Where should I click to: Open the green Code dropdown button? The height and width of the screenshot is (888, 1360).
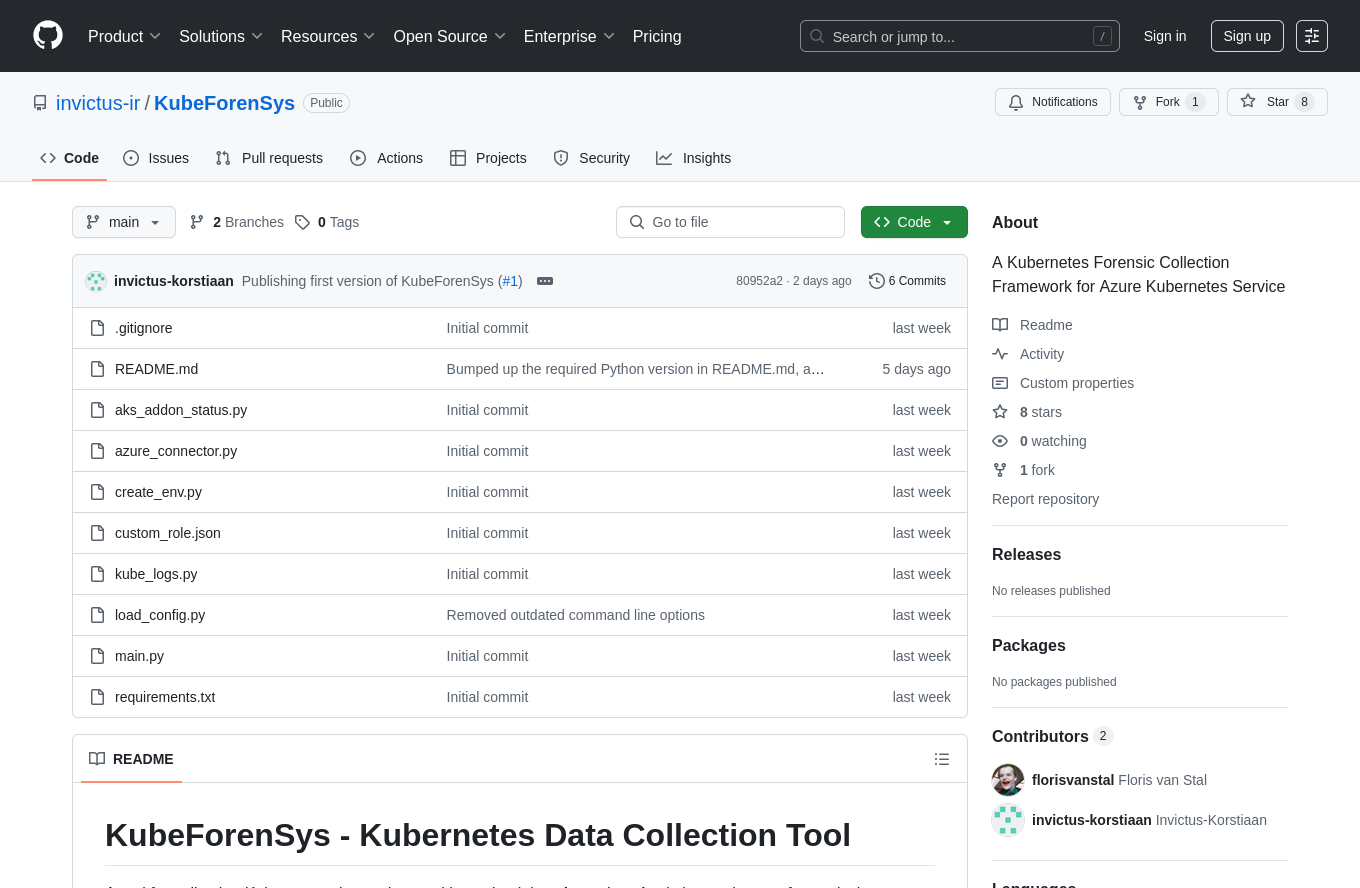pos(914,222)
